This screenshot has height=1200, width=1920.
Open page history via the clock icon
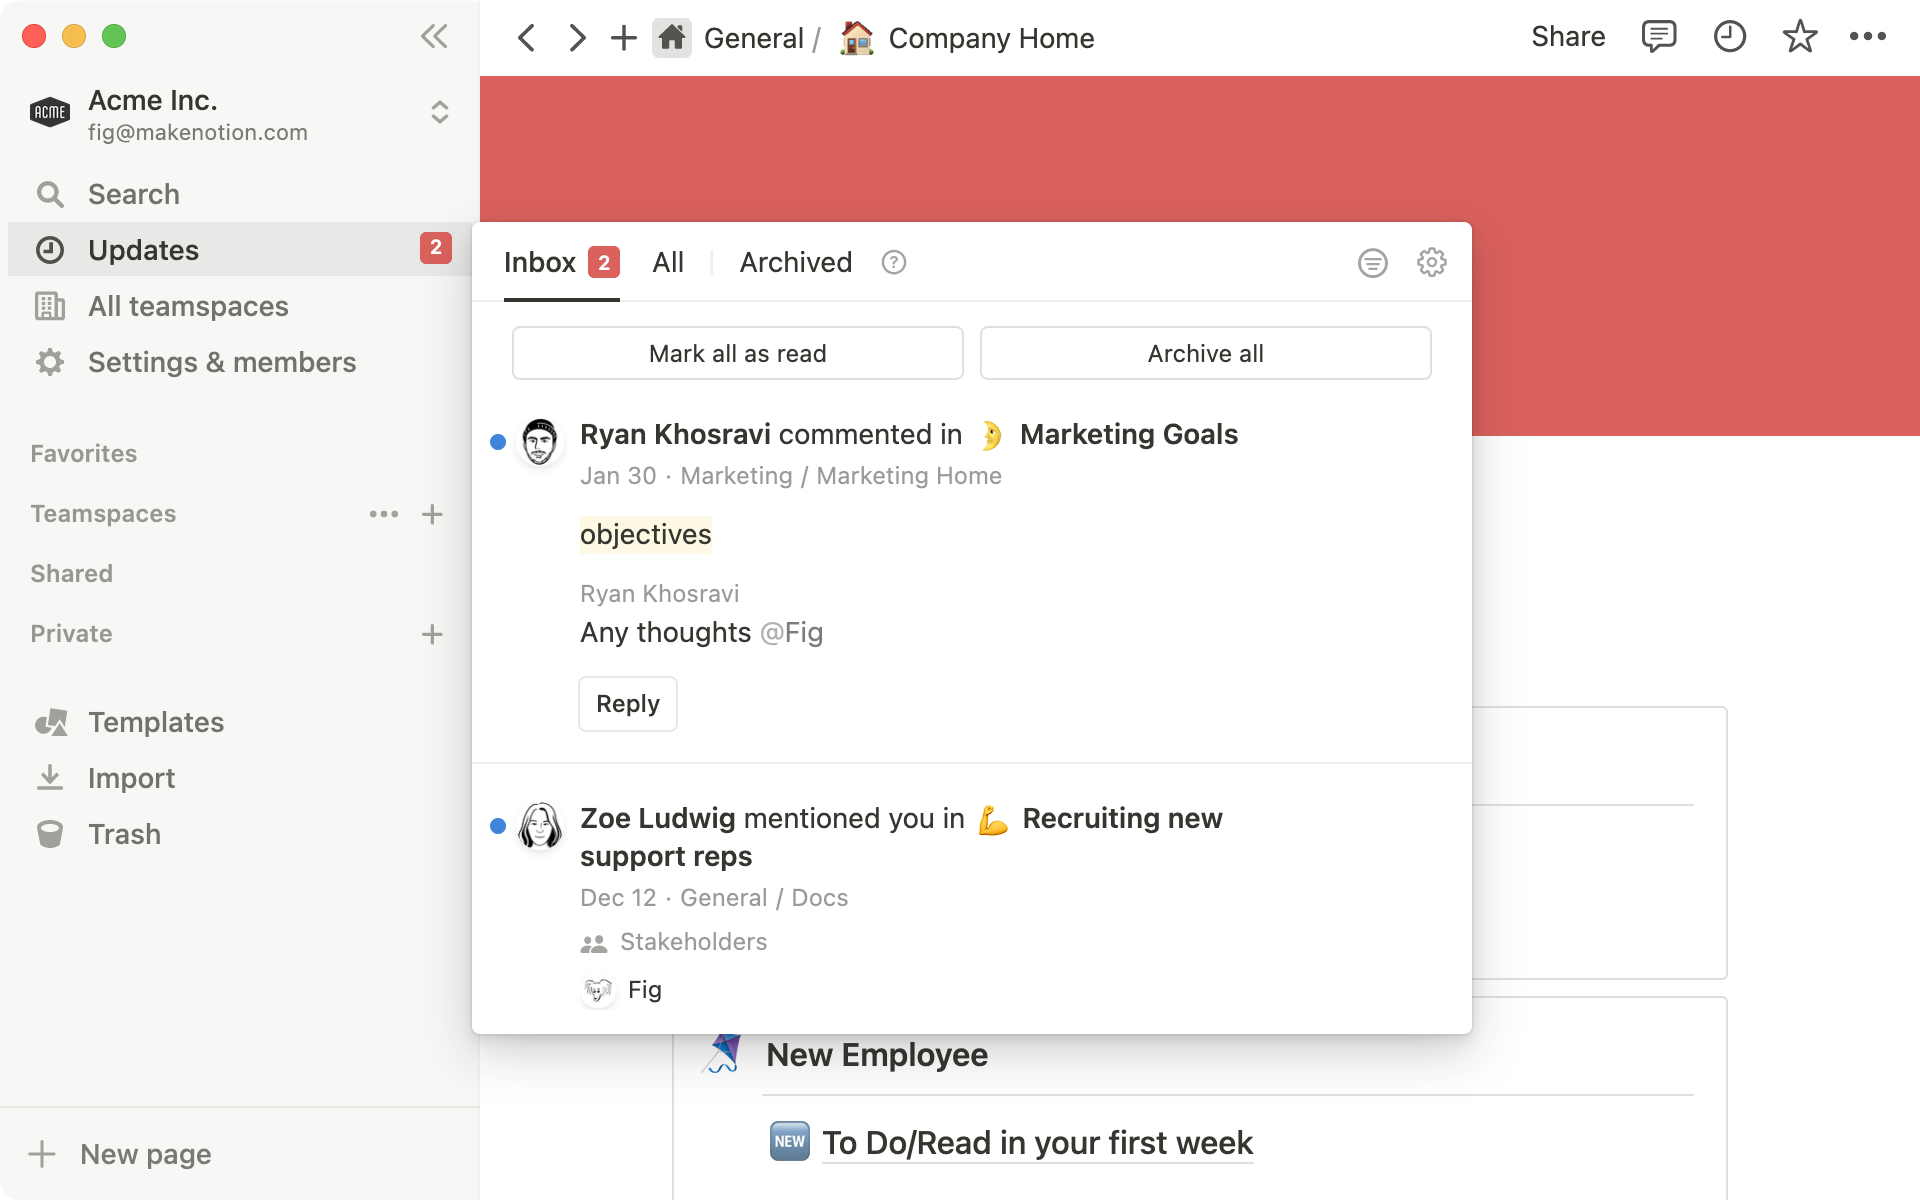click(x=1729, y=37)
